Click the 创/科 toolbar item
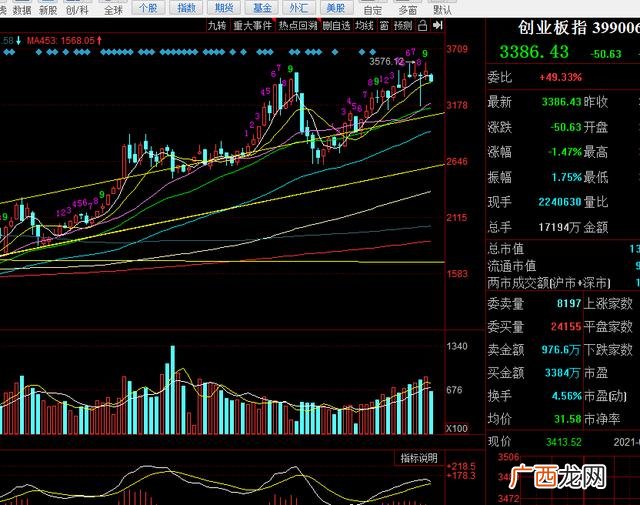640x505 pixels. [77, 10]
